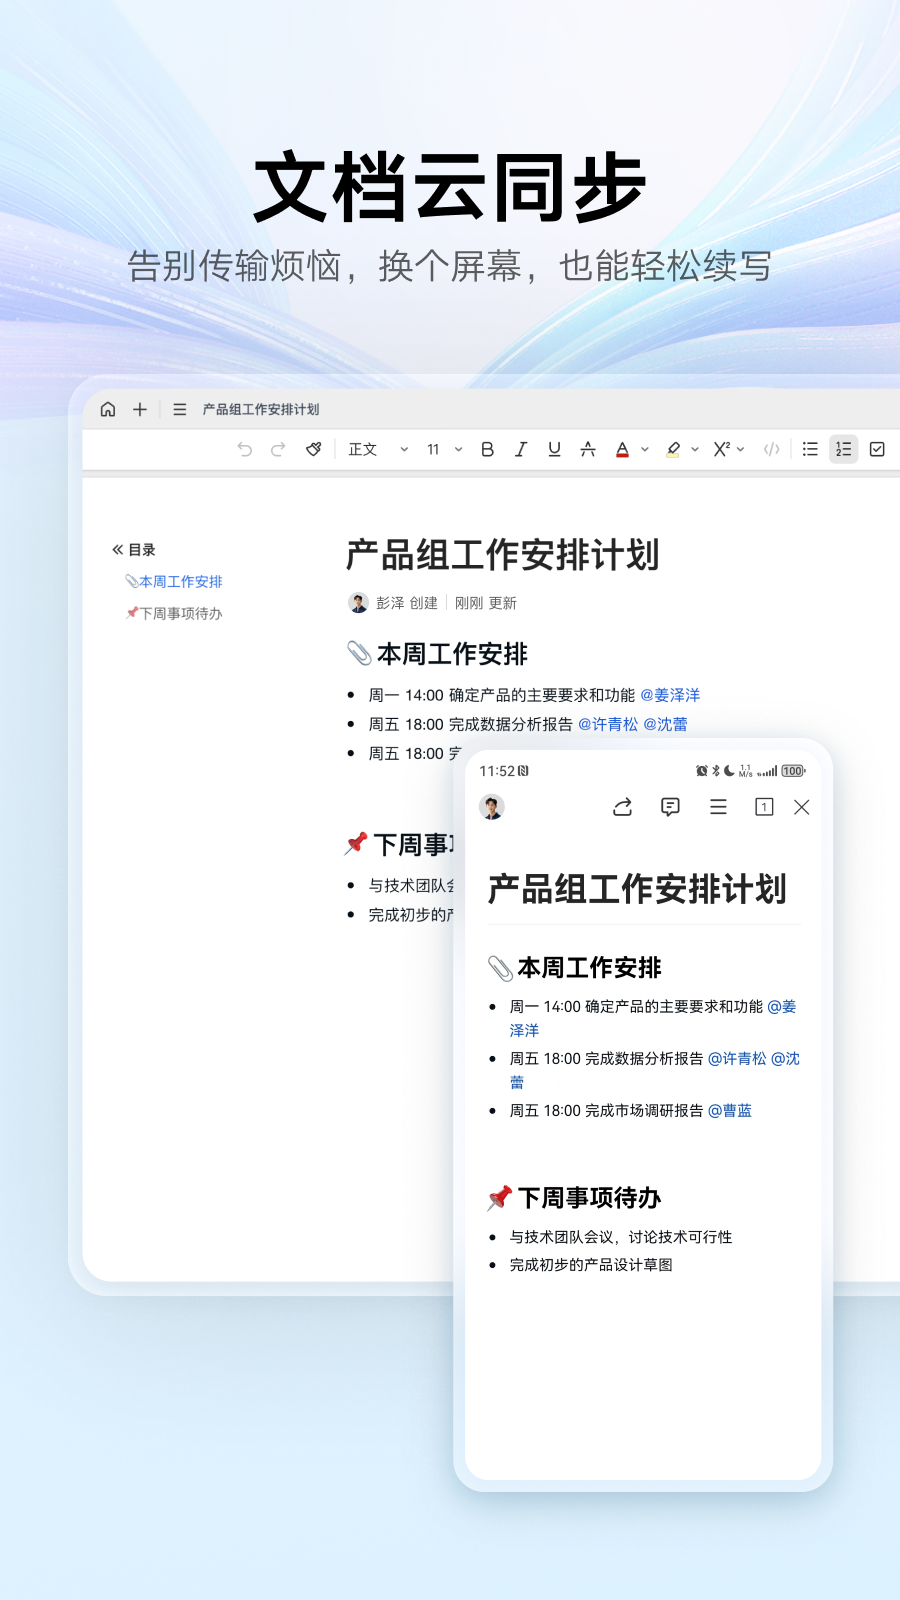Apply yellow highlight color
This screenshot has width=900, height=1600.
point(673,450)
